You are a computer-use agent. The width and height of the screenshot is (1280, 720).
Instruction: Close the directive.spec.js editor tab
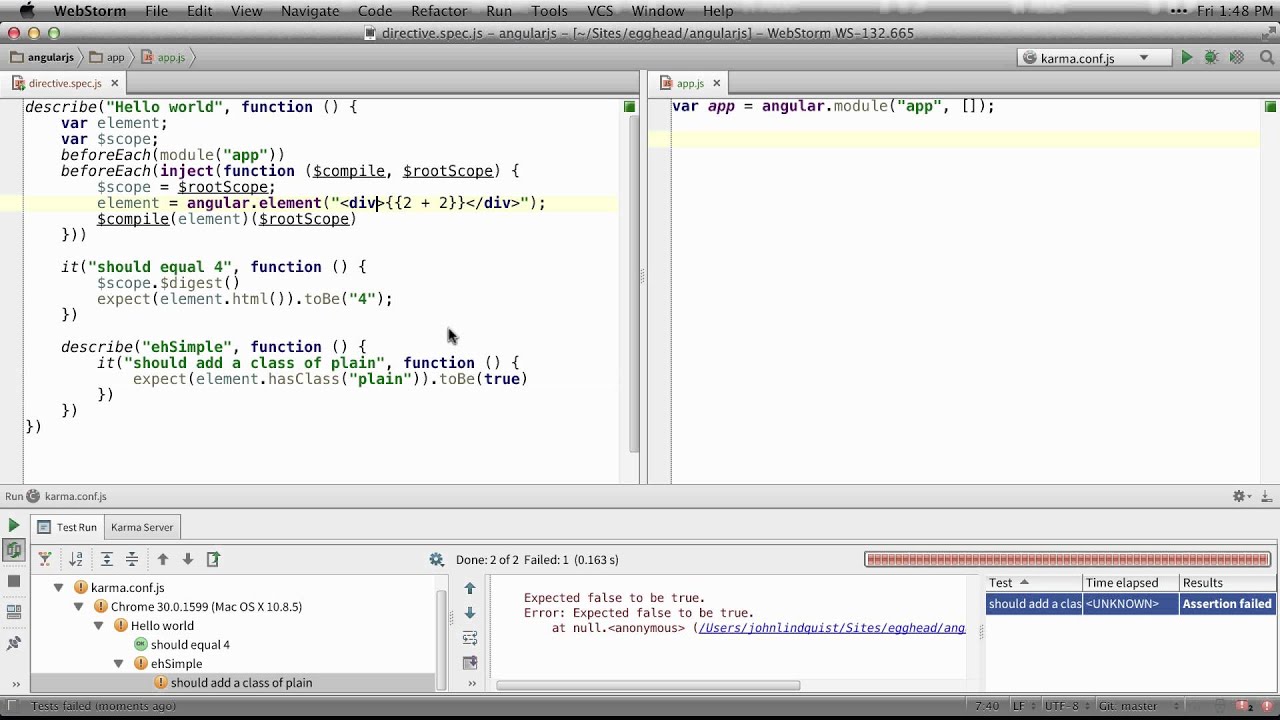(114, 83)
